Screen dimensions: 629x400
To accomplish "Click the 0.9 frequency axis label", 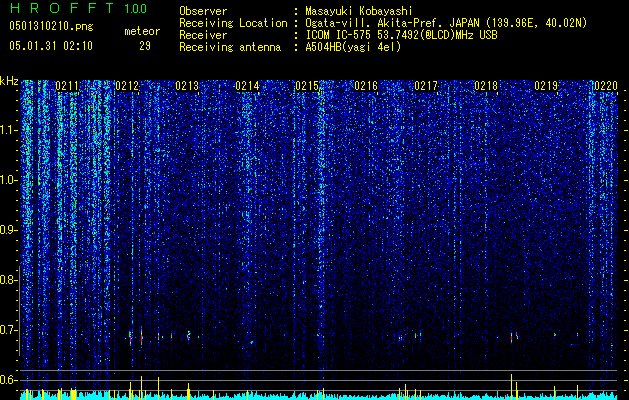I will click(x=9, y=230).
